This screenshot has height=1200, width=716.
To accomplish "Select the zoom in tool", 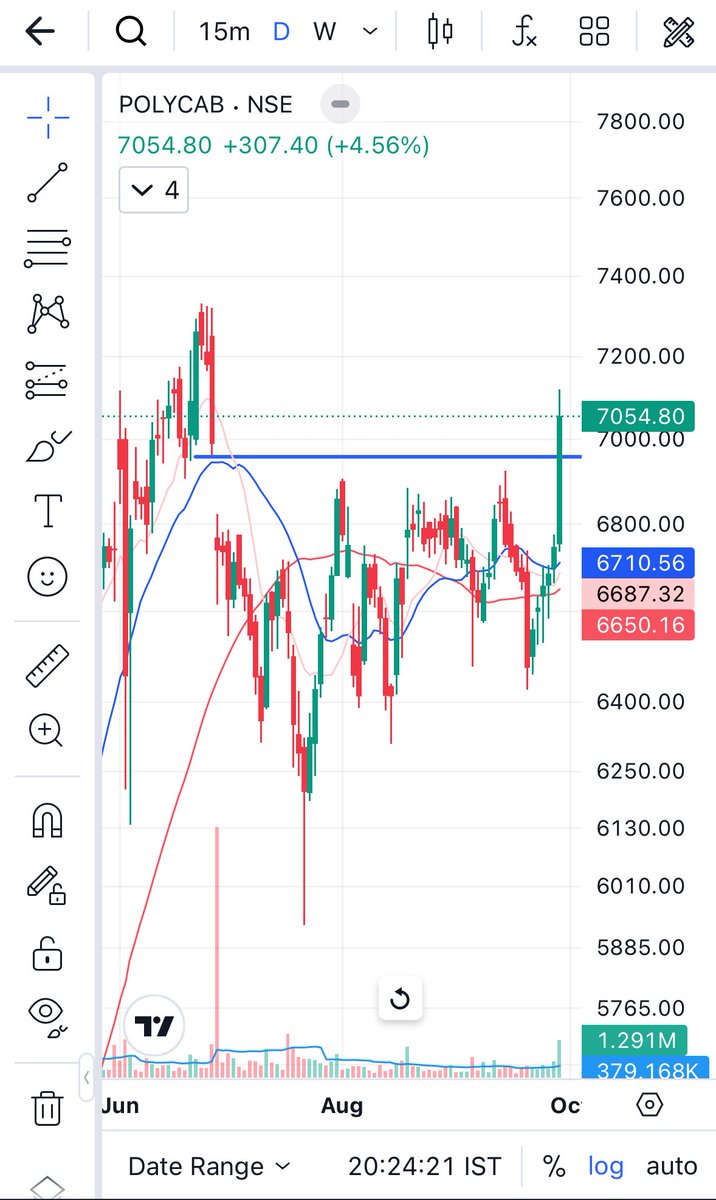I will pos(48,731).
